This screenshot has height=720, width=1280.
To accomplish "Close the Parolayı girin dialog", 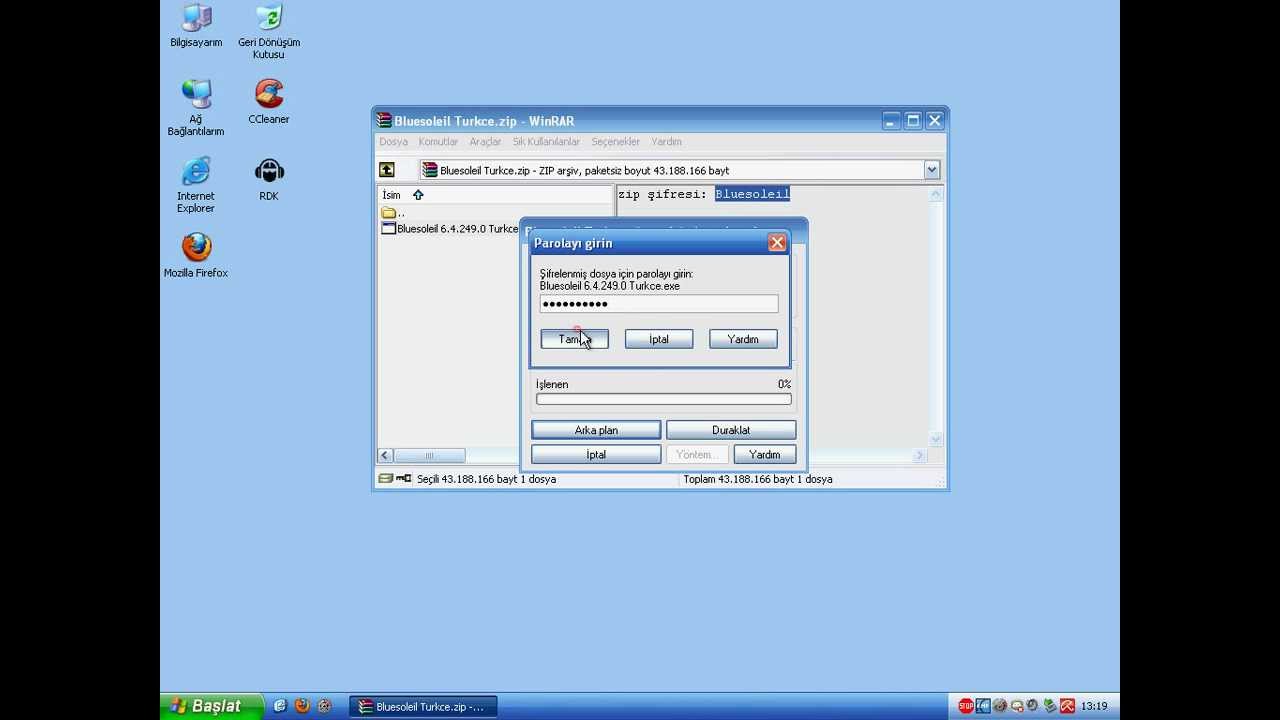I will [777, 243].
